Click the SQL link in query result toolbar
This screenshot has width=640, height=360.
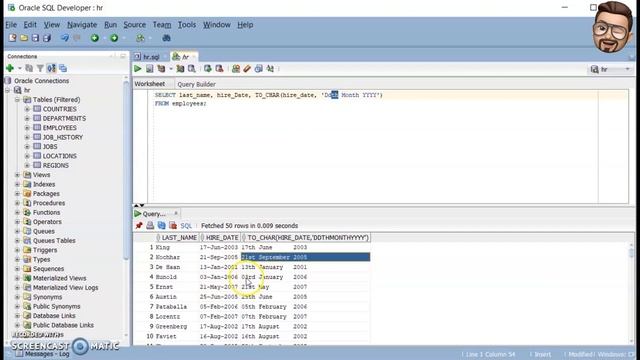pos(186,226)
